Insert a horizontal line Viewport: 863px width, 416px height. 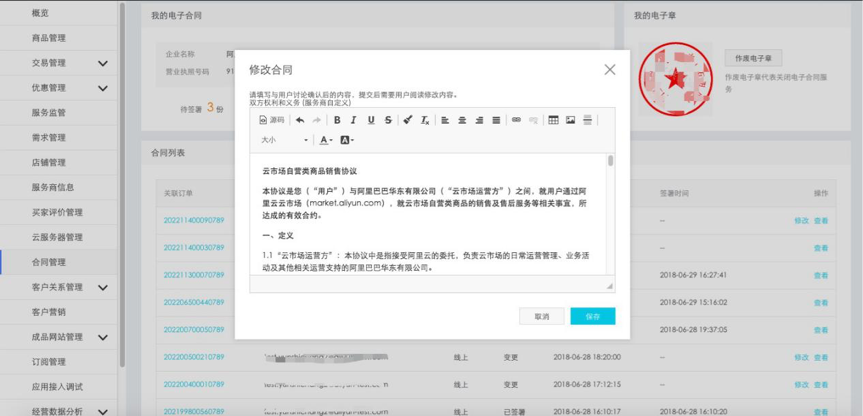(587, 120)
